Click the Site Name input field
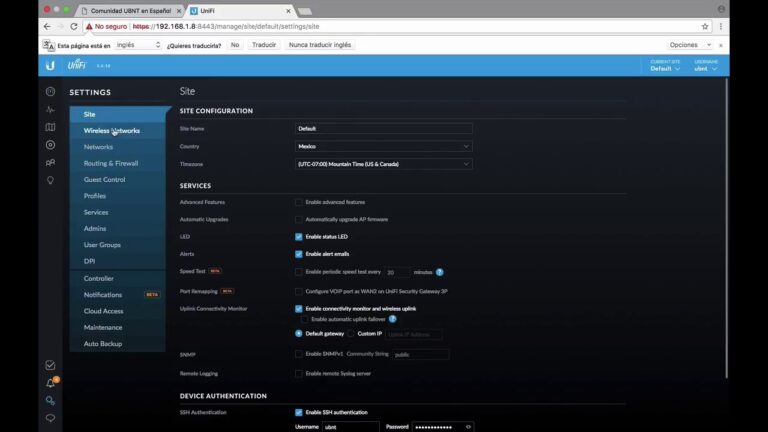 pos(384,129)
